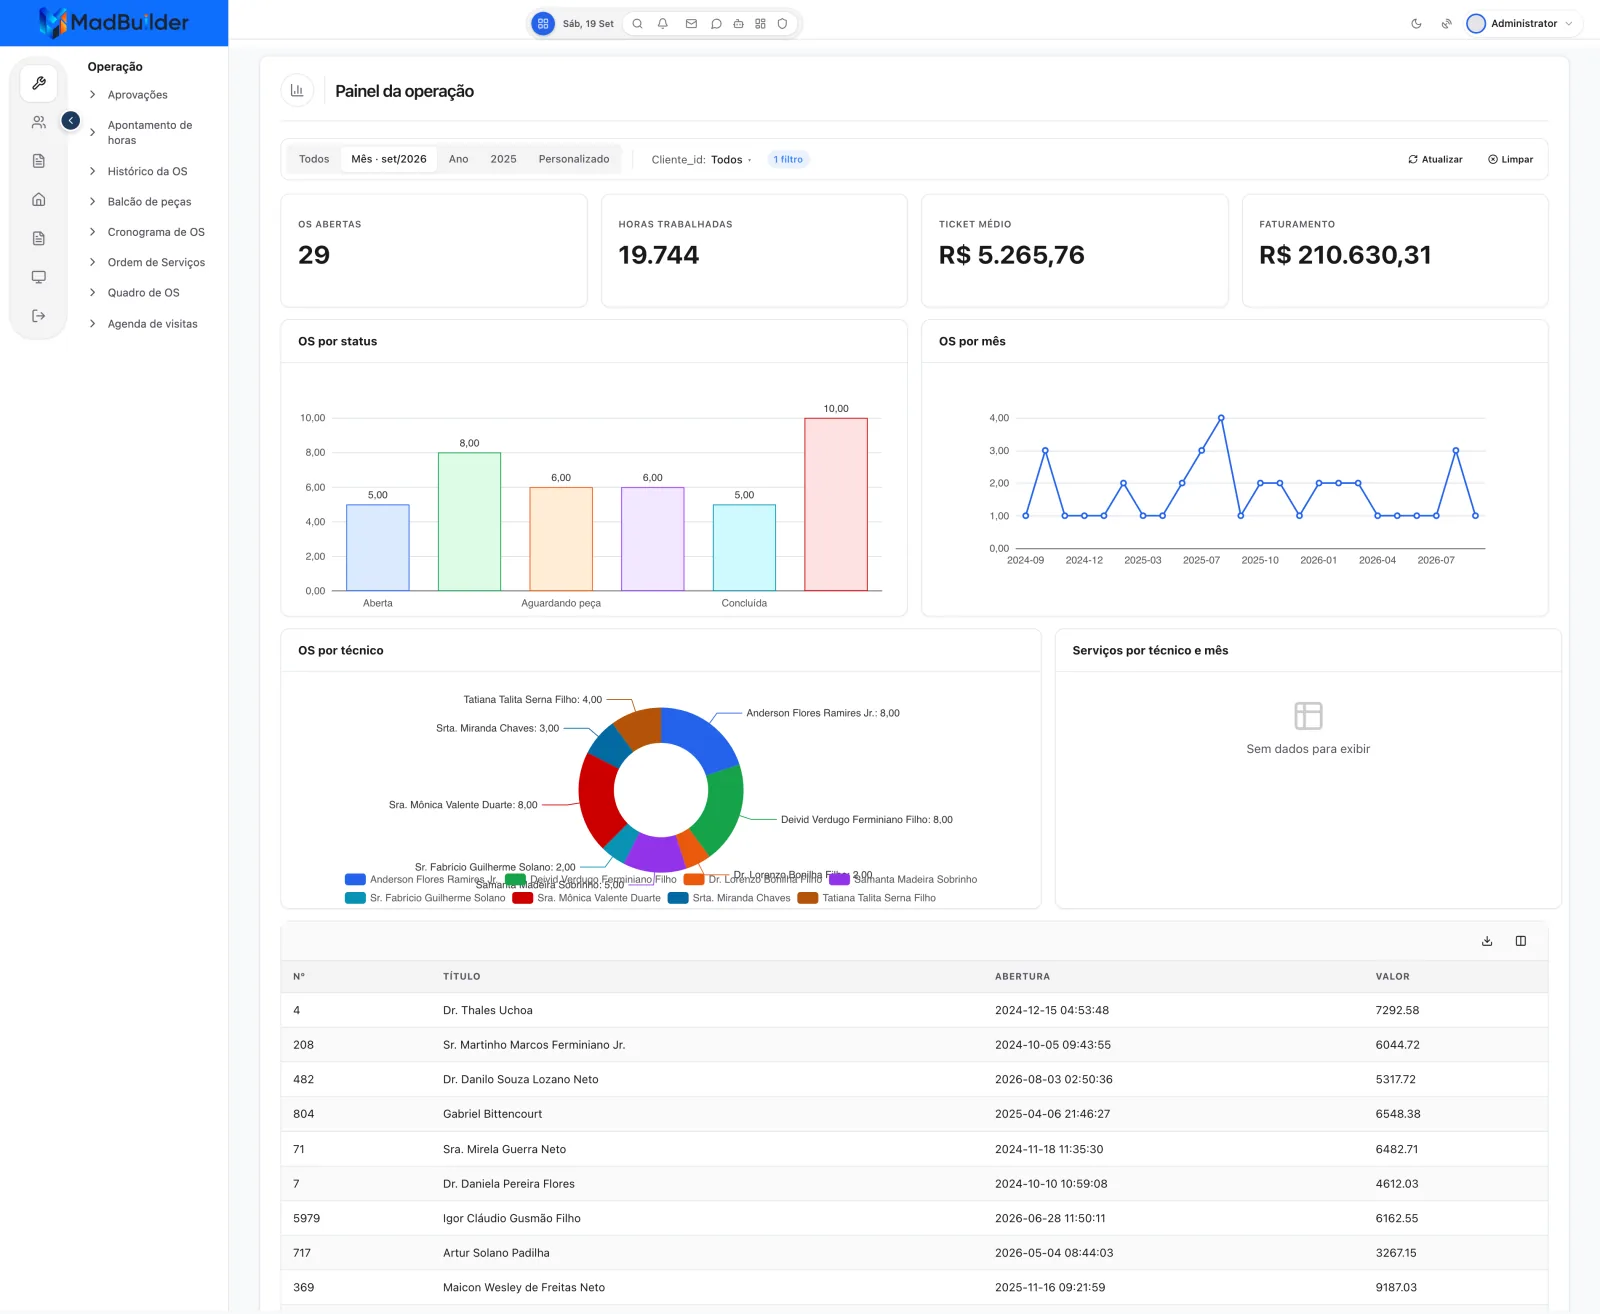Screen dimensions: 1600x1314
Task: Click the Concluída bar in OS por status
Action: [x=744, y=548]
